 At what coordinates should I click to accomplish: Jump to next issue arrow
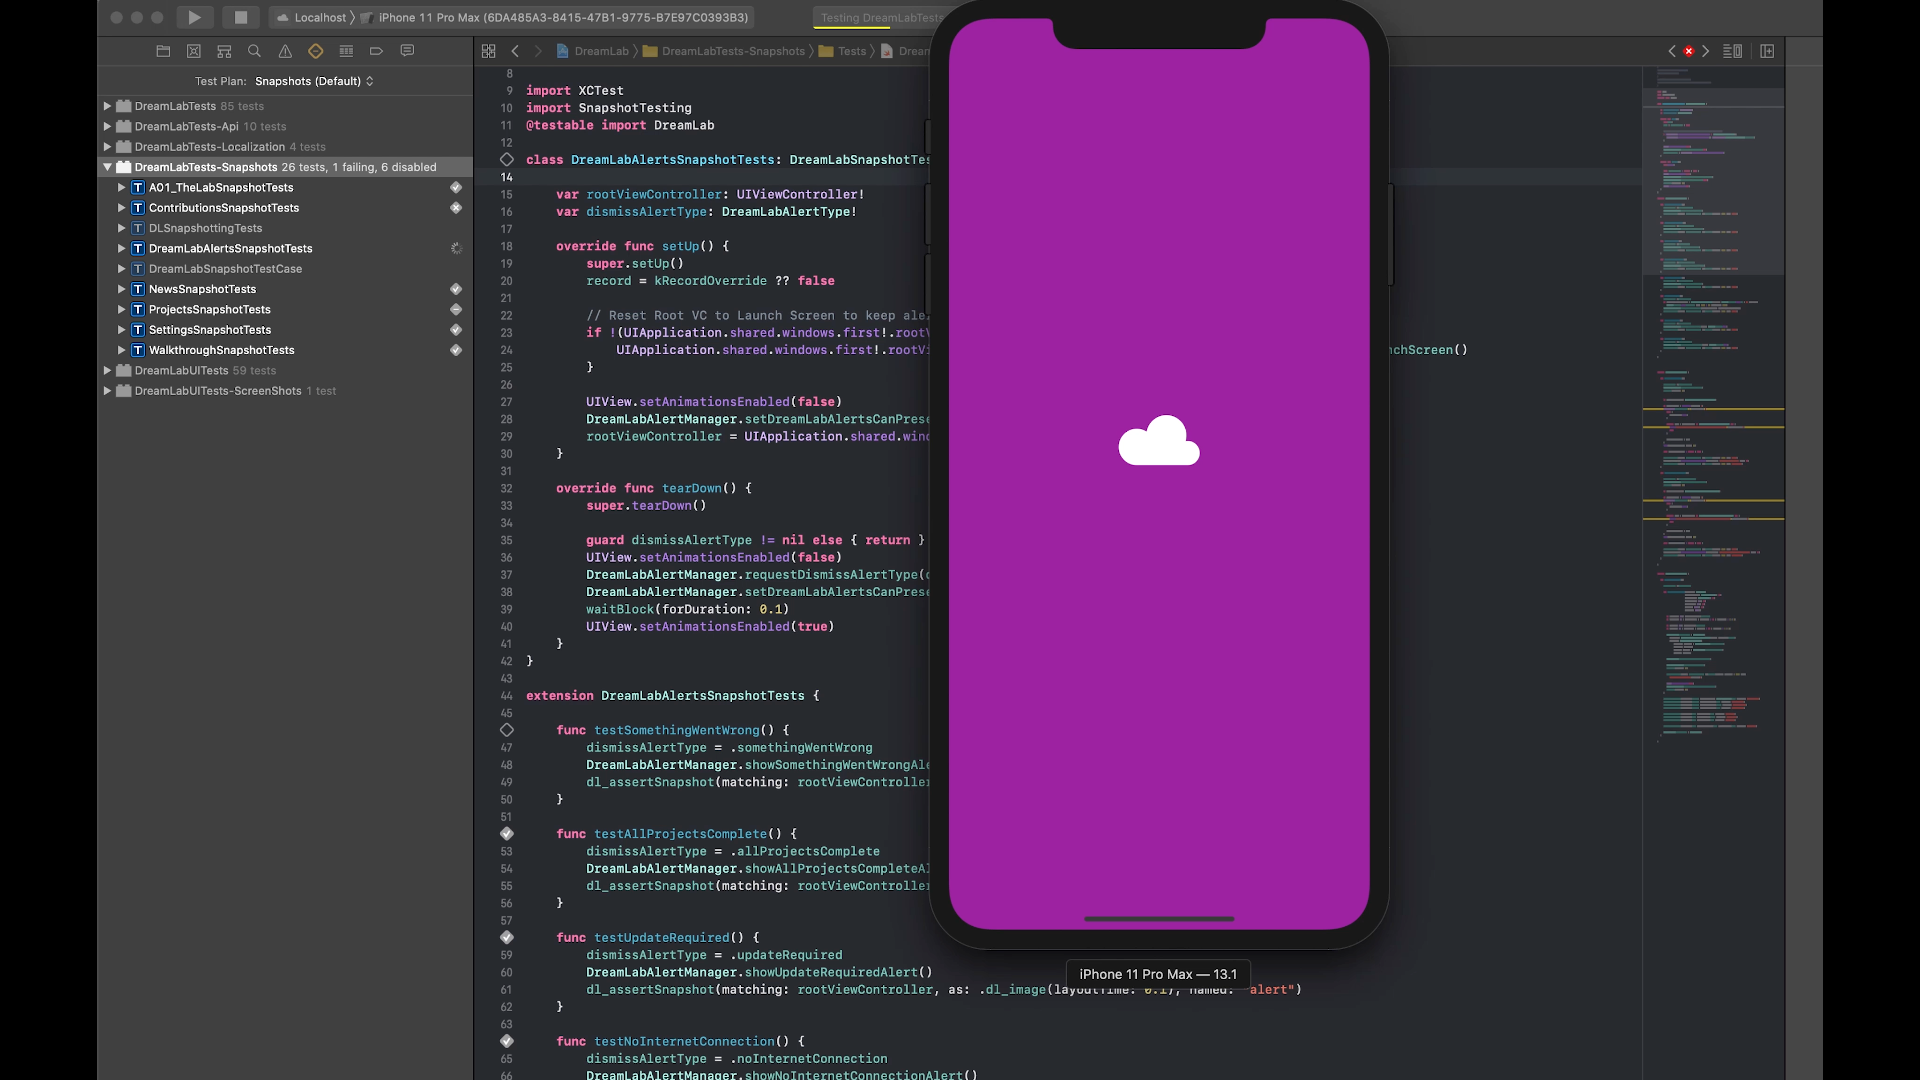point(1706,51)
